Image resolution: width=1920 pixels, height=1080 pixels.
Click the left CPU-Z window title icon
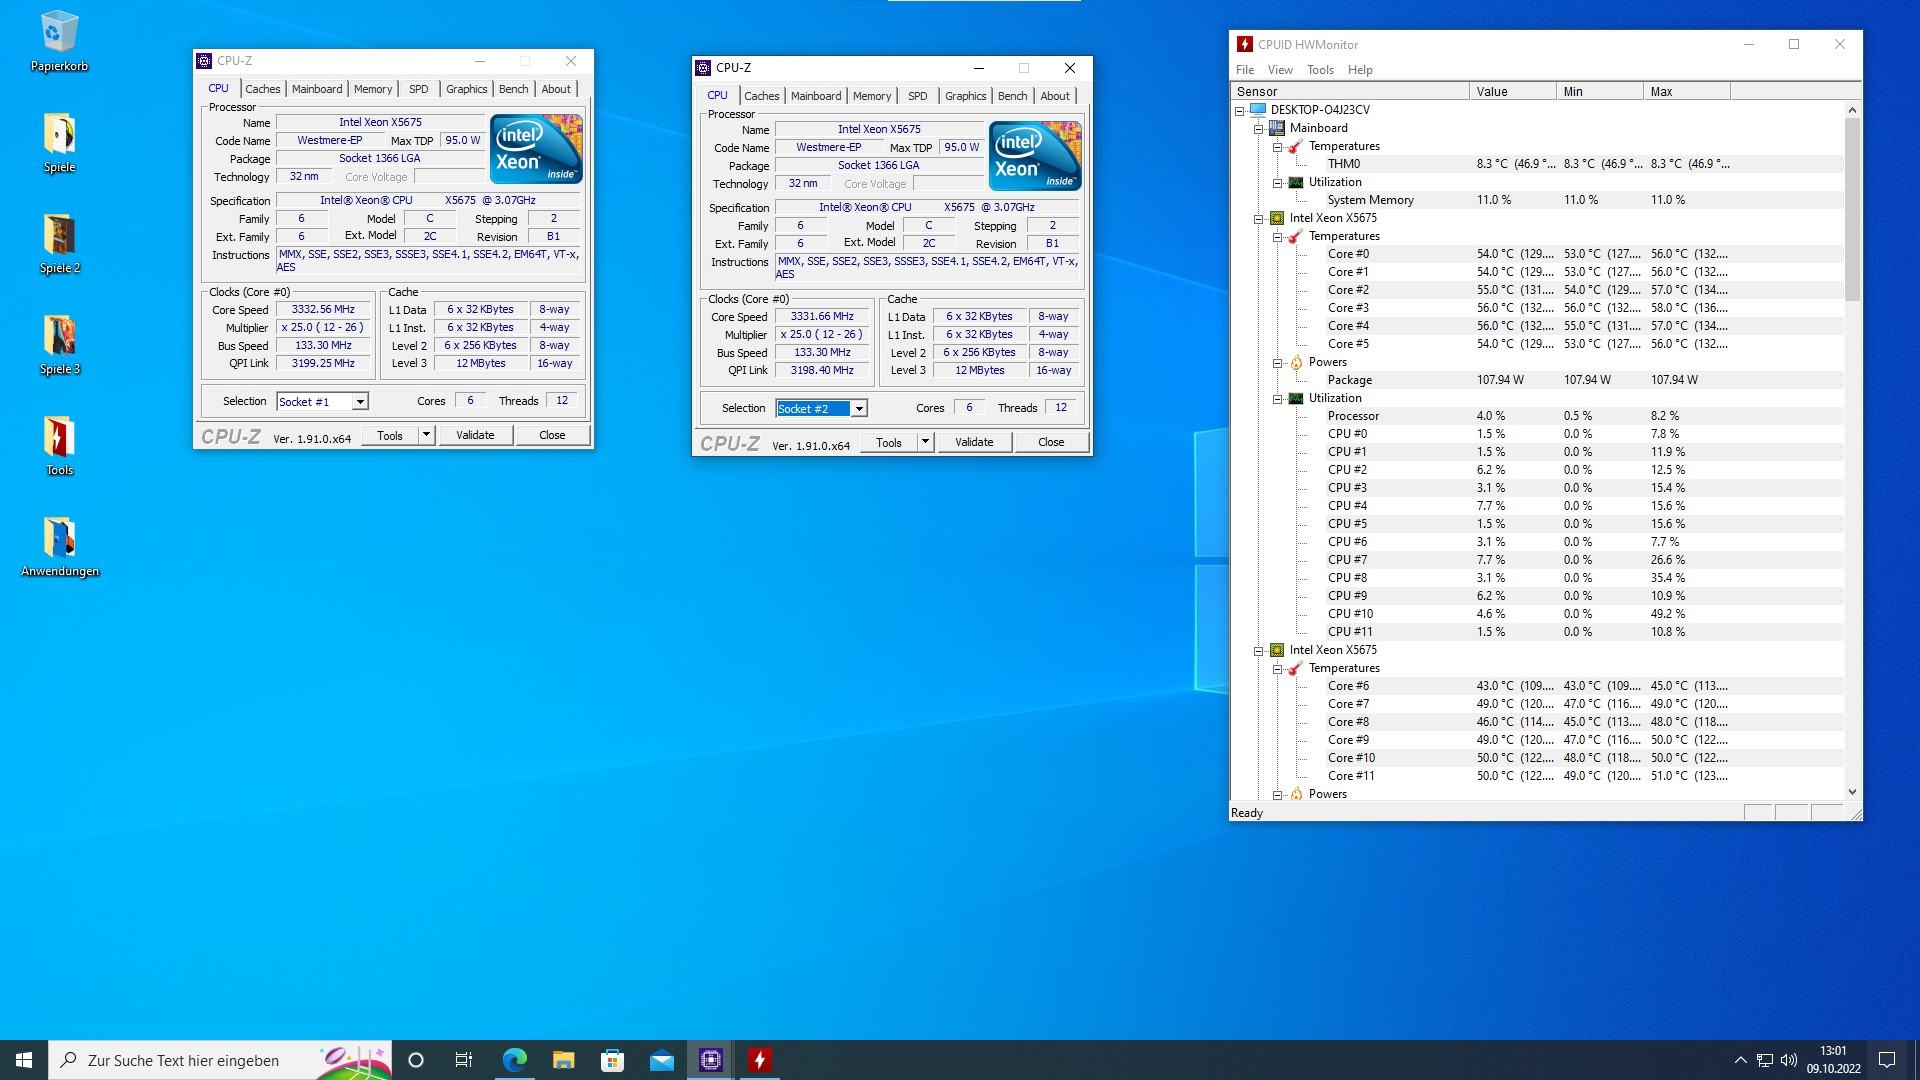tap(205, 61)
